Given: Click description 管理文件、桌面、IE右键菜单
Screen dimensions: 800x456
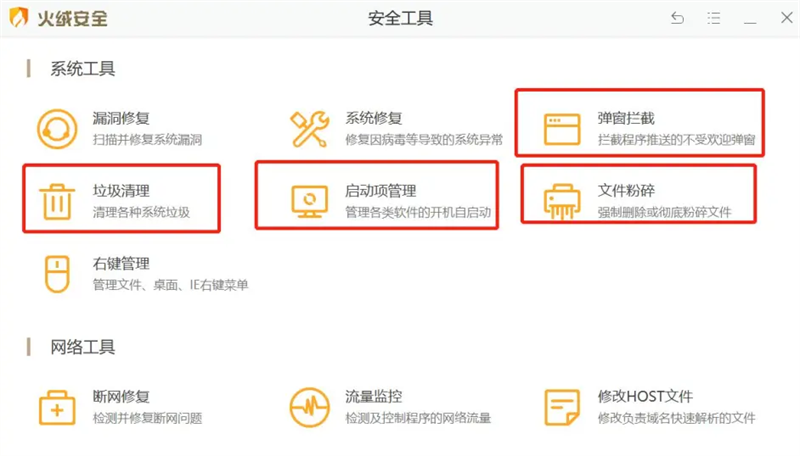Looking at the screenshot, I should point(170,285).
